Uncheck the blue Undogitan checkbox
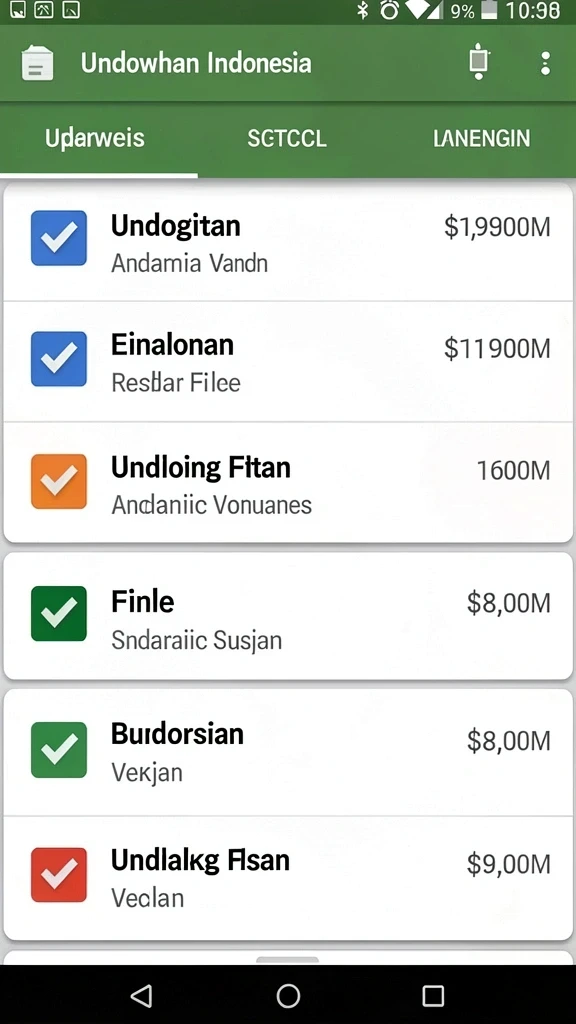This screenshot has width=576, height=1024. 59,238
